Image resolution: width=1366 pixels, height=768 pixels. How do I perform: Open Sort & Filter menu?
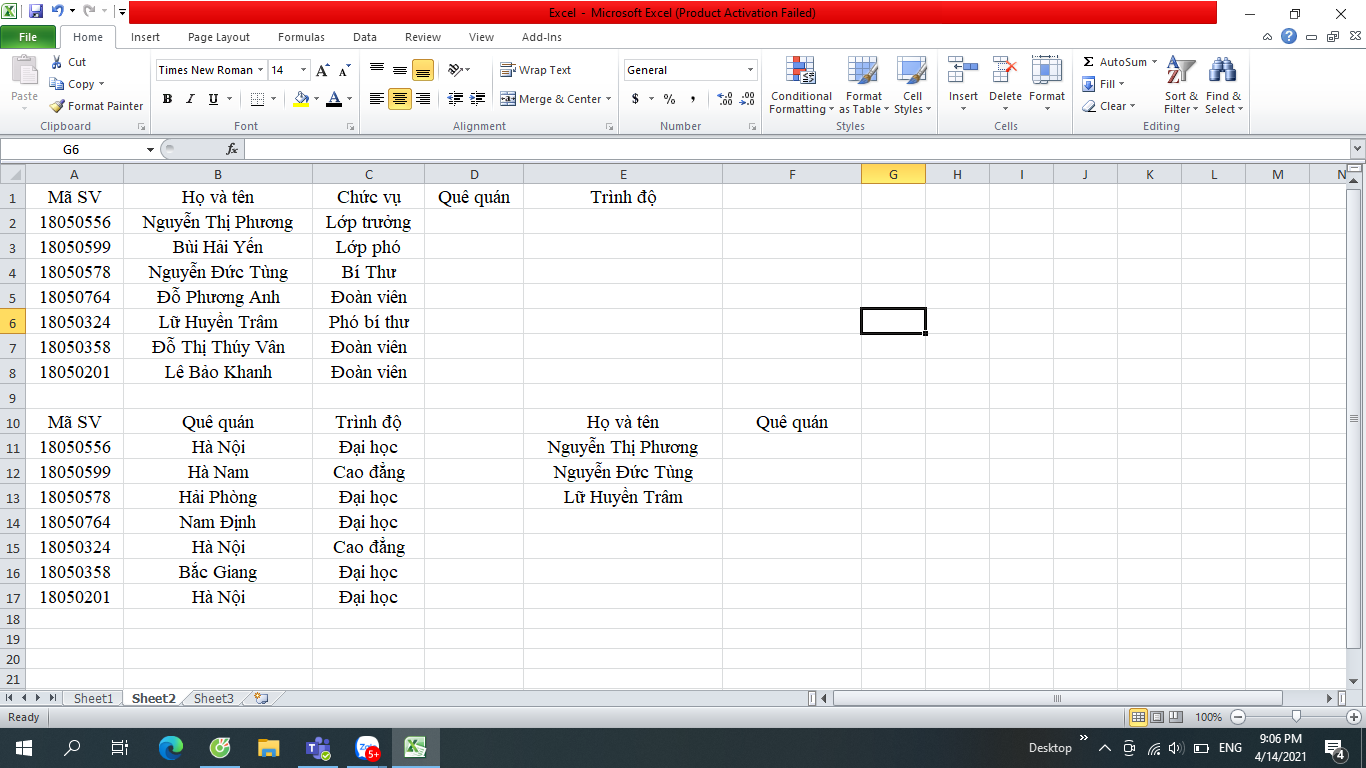point(1181,86)
